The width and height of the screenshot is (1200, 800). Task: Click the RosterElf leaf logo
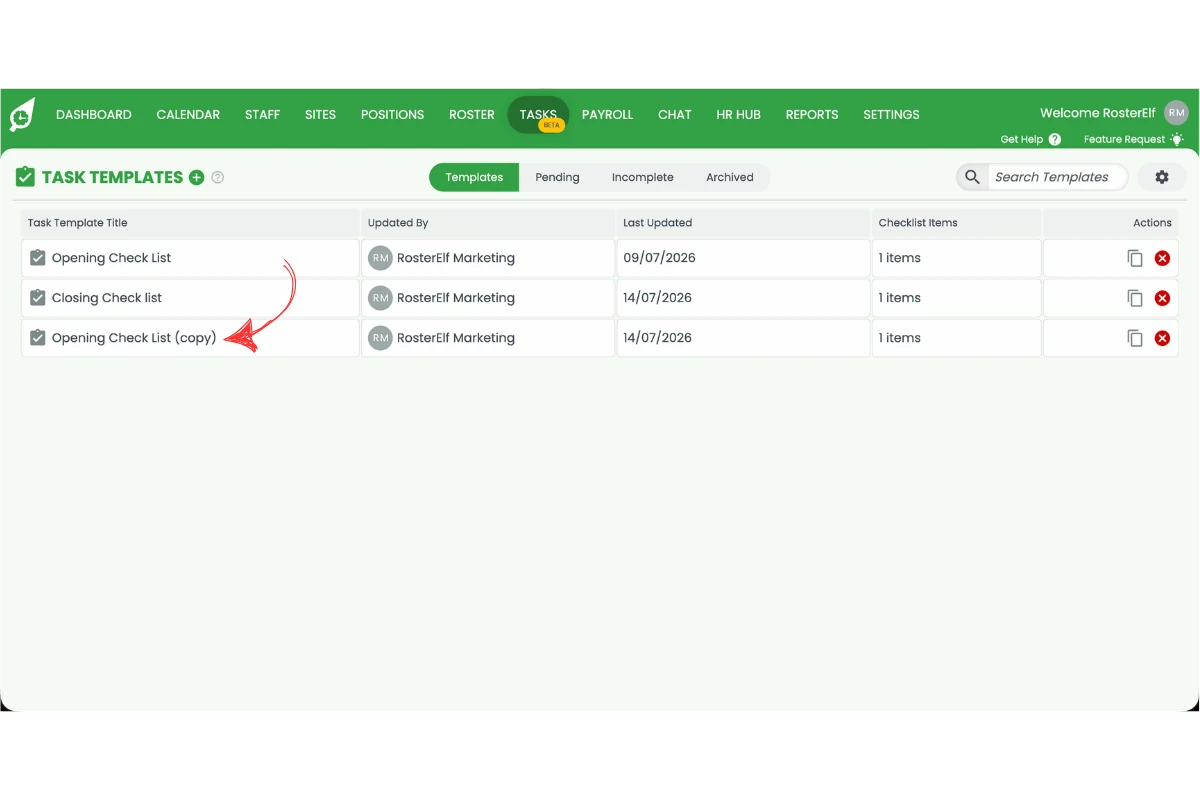22,115
